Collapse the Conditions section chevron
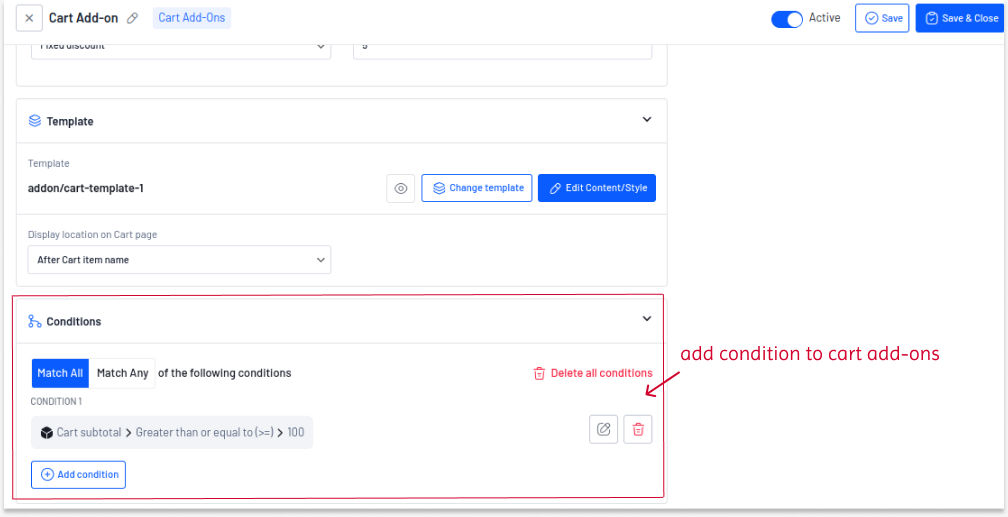 point(647,319)
